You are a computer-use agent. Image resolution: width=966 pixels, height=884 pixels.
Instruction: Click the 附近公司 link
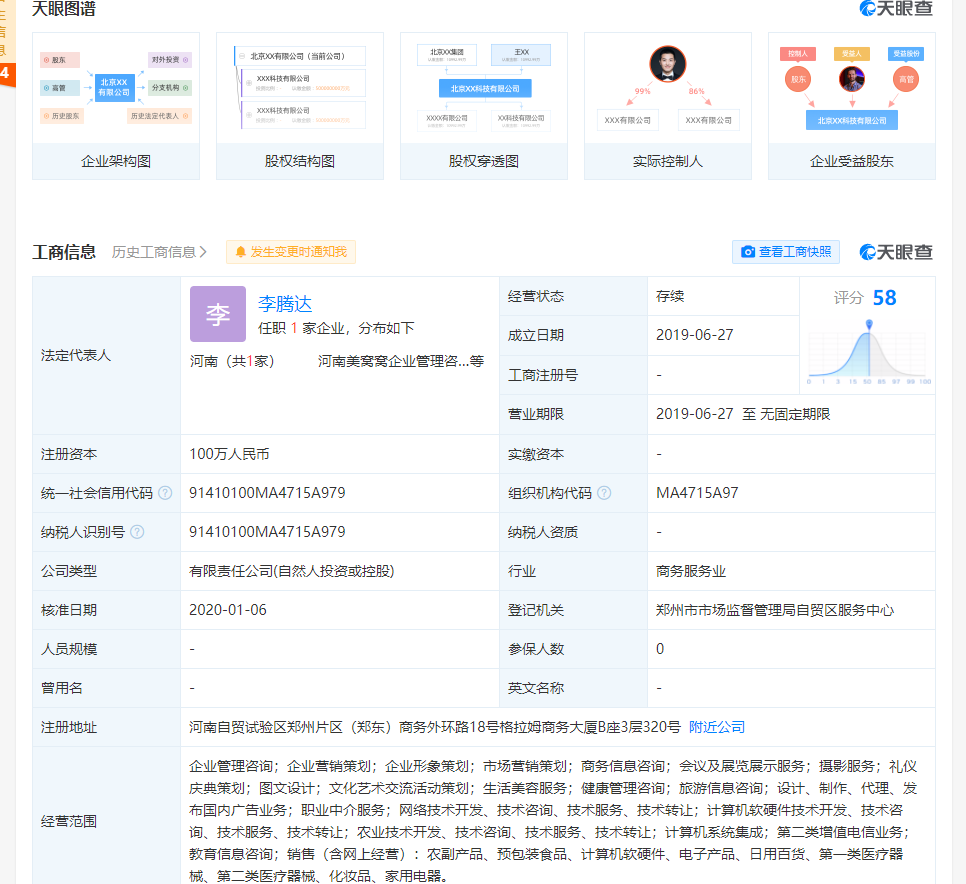pyautogui.click(x=716, y=727)
